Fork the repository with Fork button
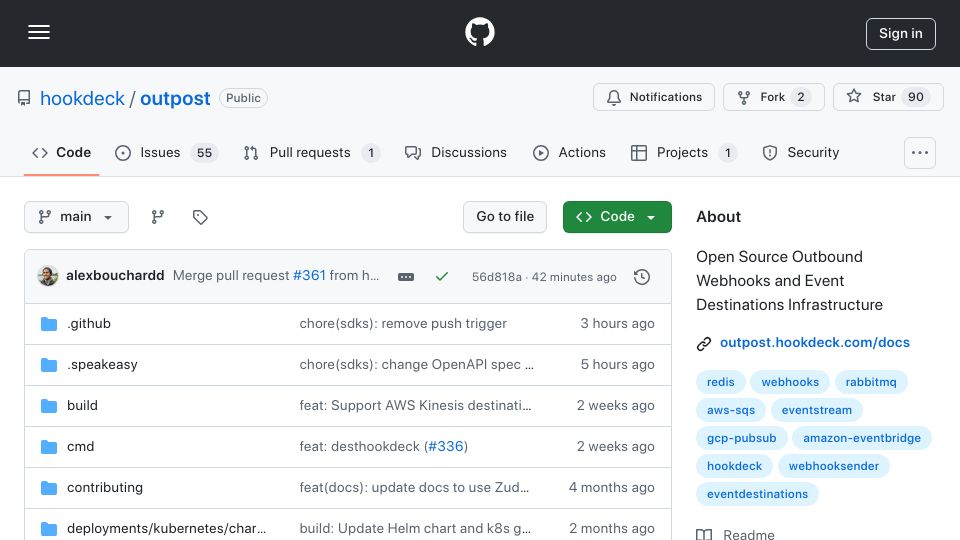The width and height of the screenshot is (960, 540). click(x=774, y=97)
